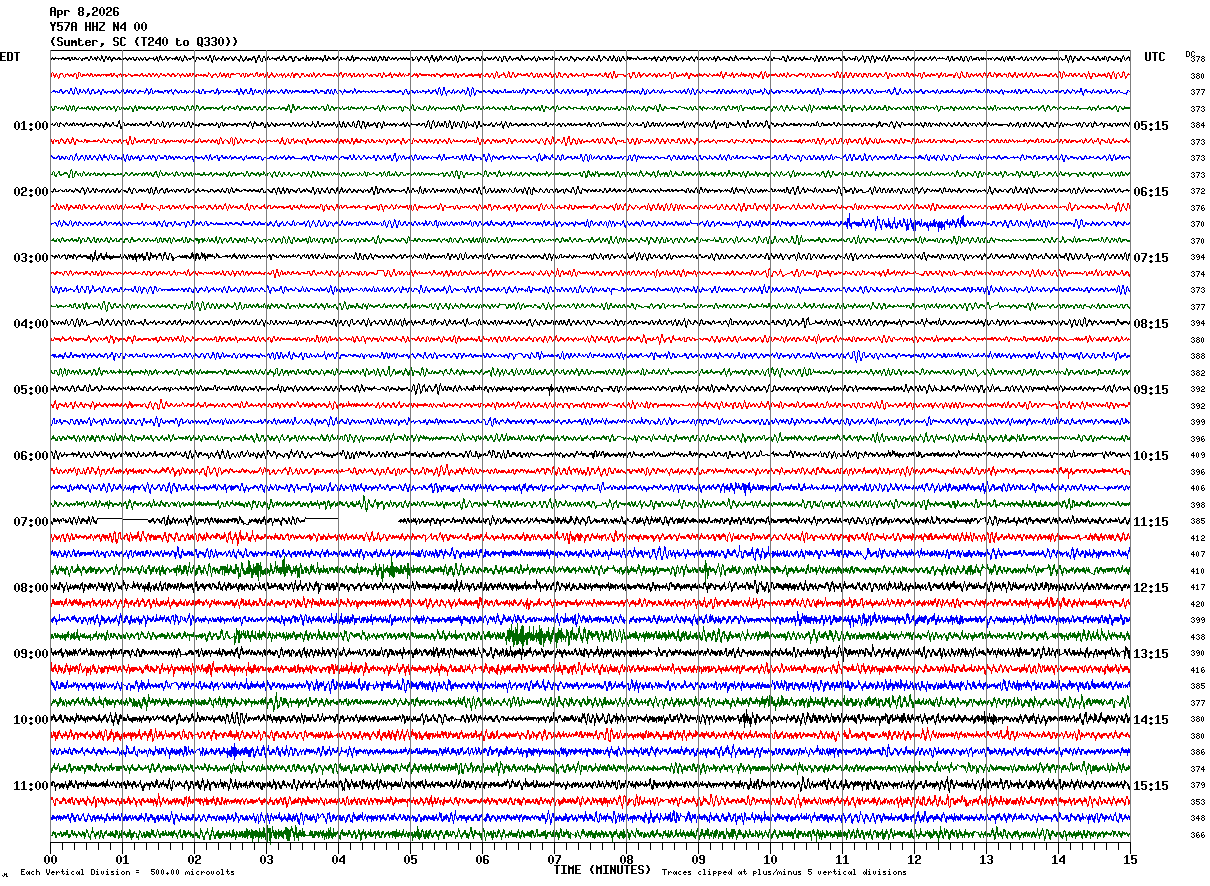Select DC offset value 366

pos(1197,835)
